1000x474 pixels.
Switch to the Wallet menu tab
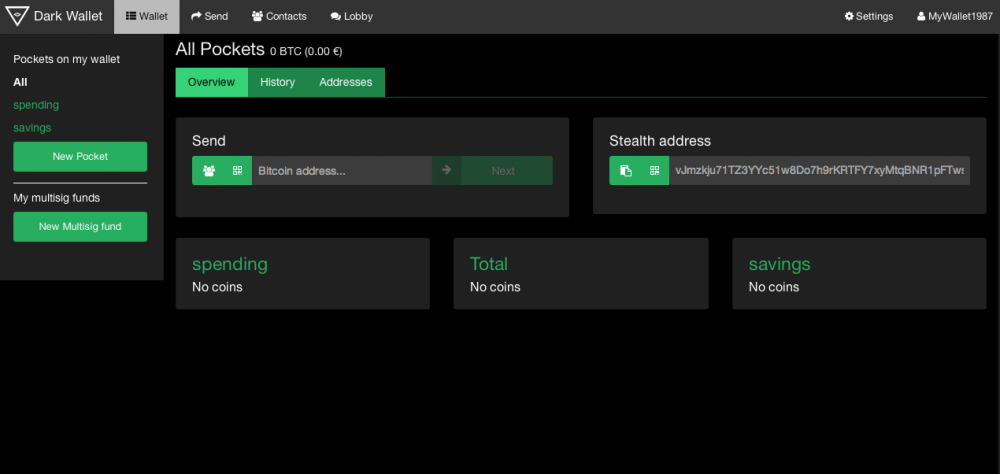147,17
